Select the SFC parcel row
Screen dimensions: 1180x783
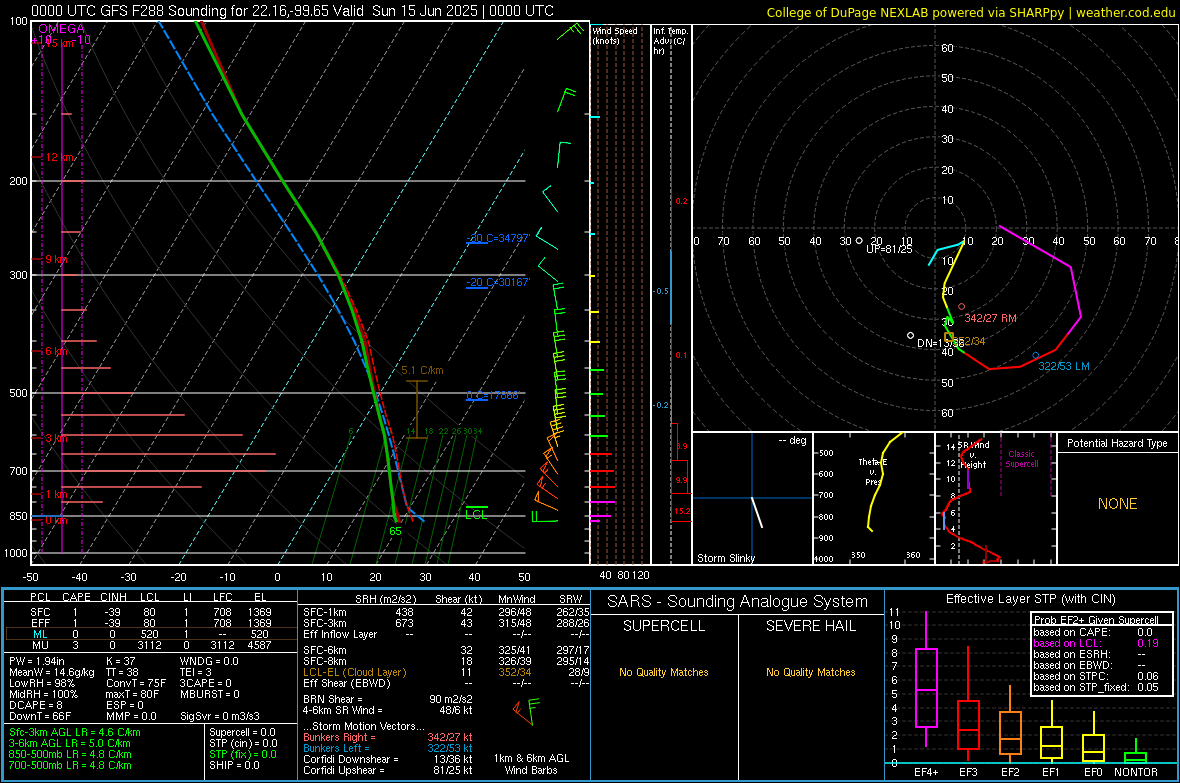(x=149, y=612)
